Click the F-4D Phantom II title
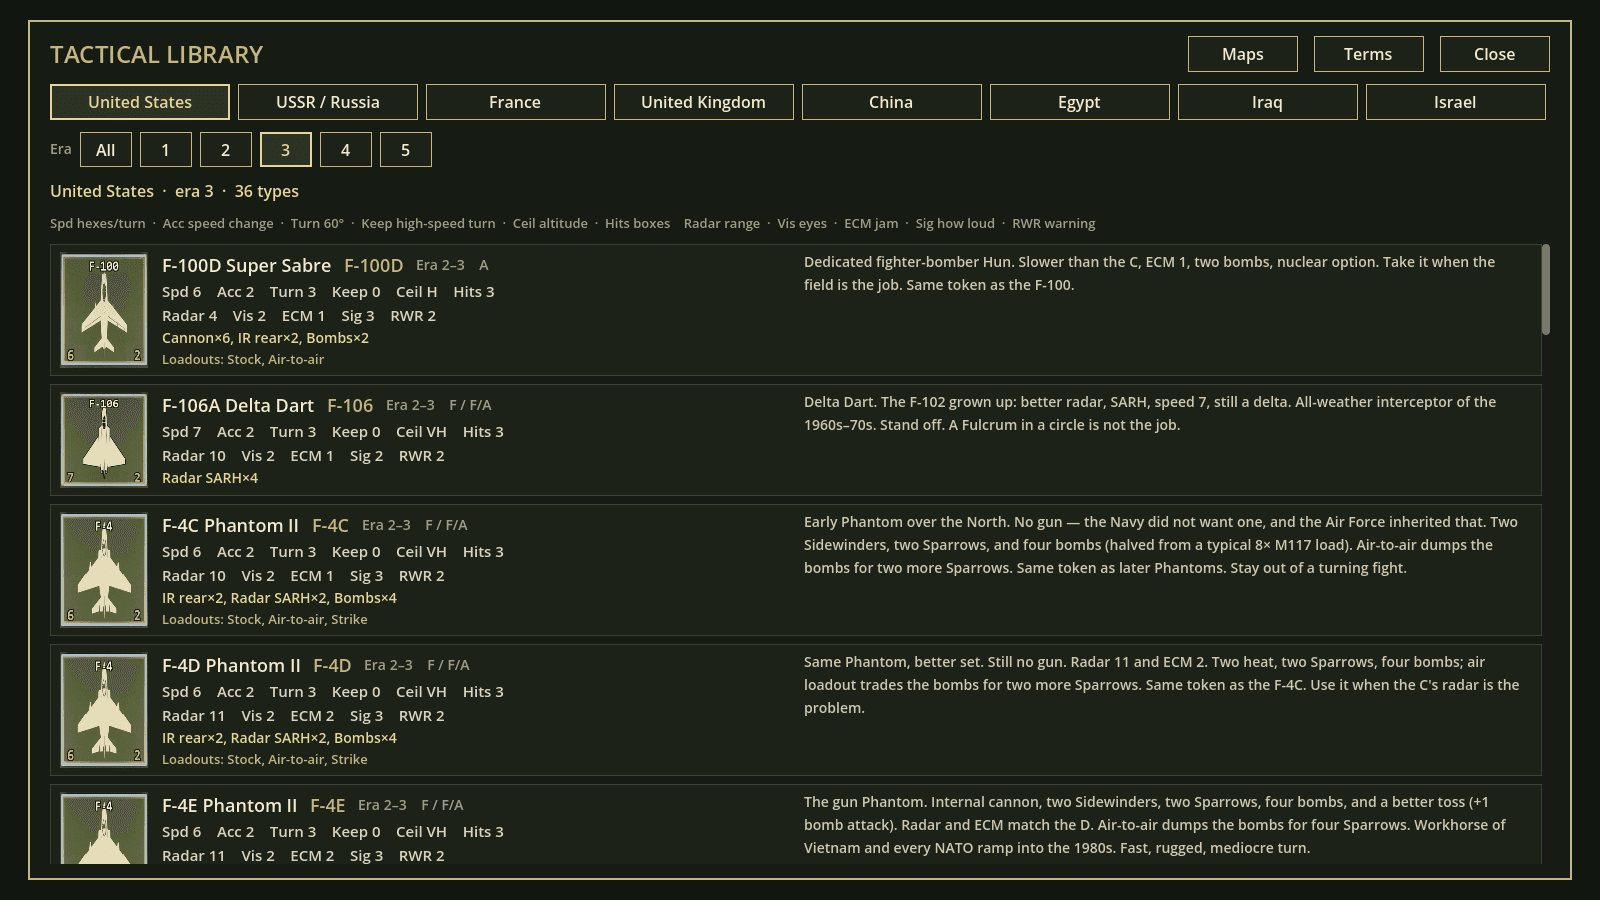The width and height of the screenshot is (1600, 900). click(x=231, y=665)
